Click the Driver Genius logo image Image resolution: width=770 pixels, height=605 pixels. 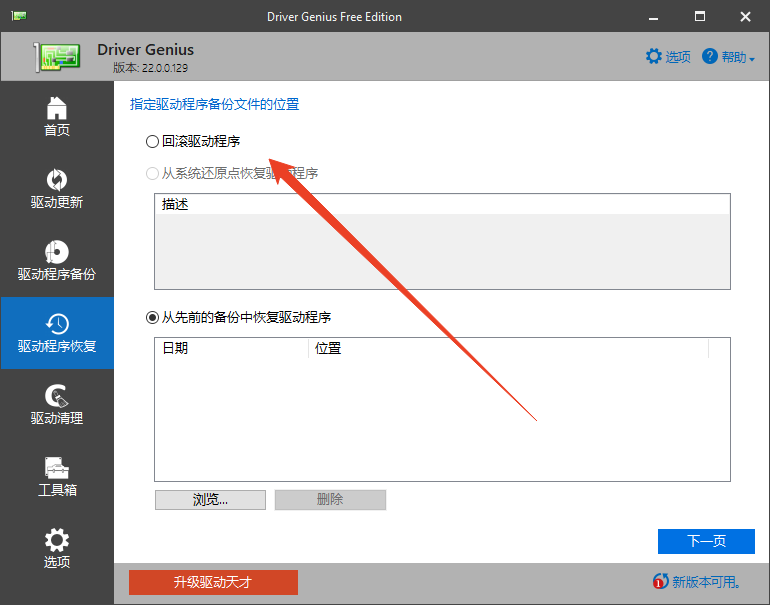coord(58,57)
